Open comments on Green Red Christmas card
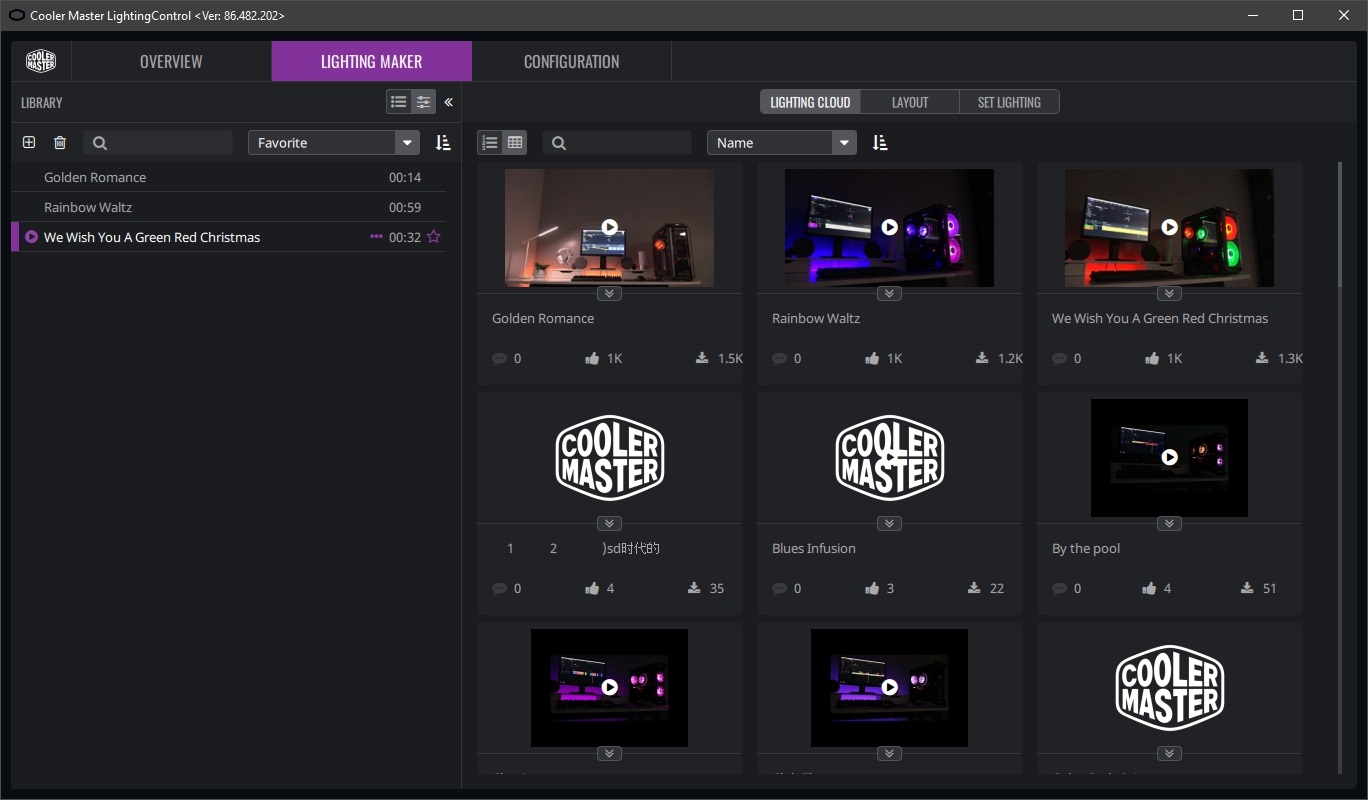The height and width of the screenshot is (800, 1368). click(1060, 358)
